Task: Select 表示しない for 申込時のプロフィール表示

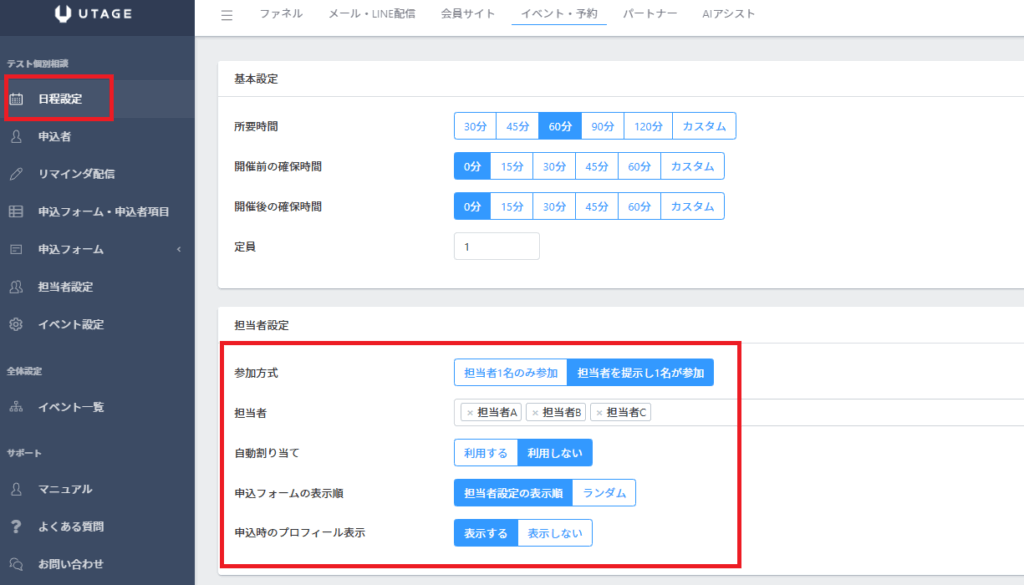Action: (554, 533)
